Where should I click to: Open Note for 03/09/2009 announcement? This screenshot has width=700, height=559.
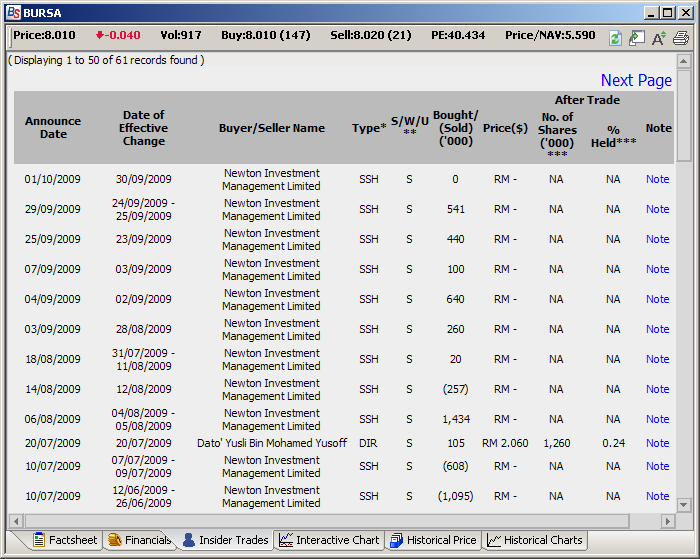point(657,329)
